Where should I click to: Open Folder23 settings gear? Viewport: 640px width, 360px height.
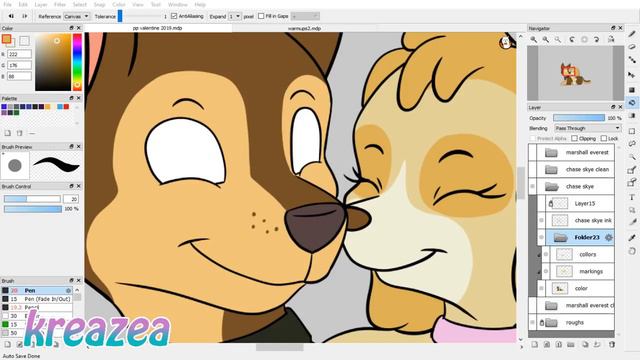pyautogui.click(x=609, y=237)
